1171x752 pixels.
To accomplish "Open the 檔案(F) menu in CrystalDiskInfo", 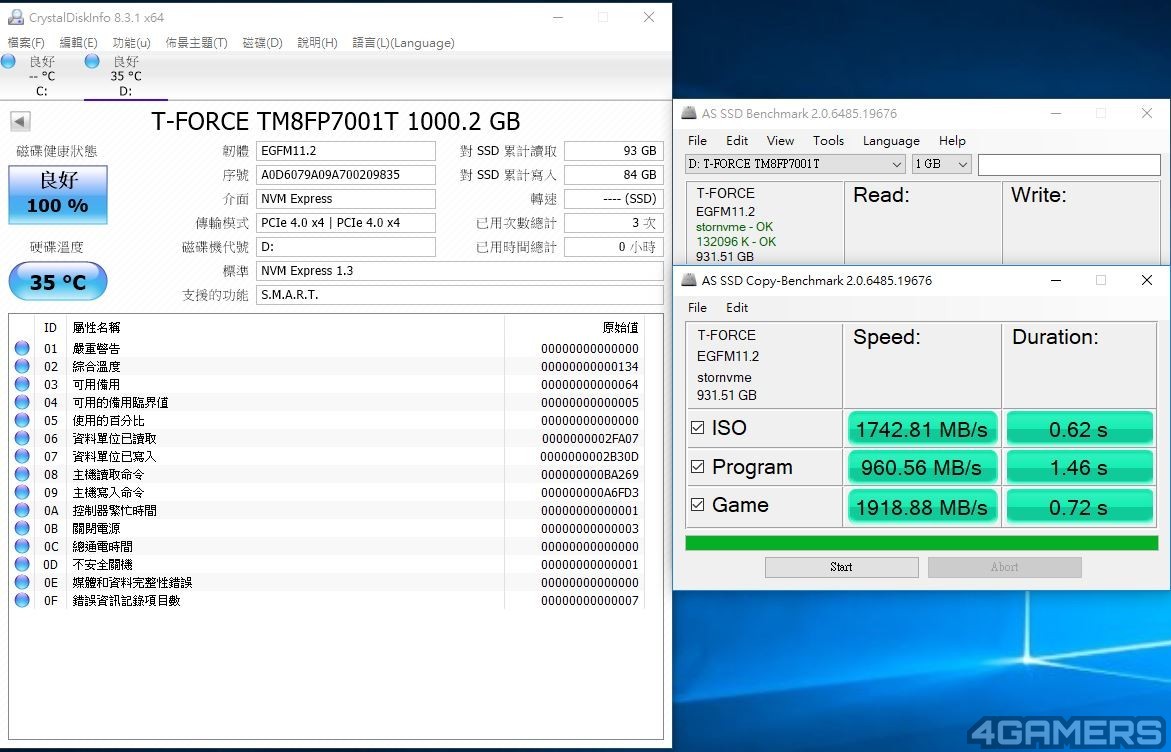I will (26, 43).
